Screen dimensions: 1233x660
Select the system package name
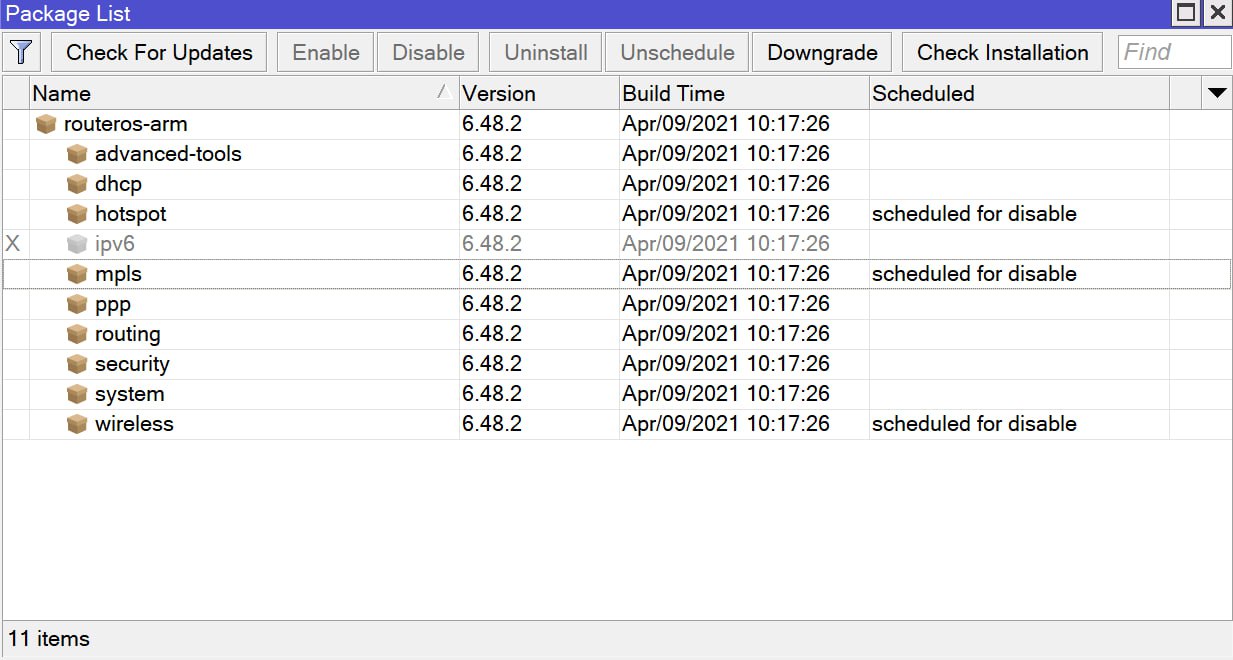pos(129,394)
